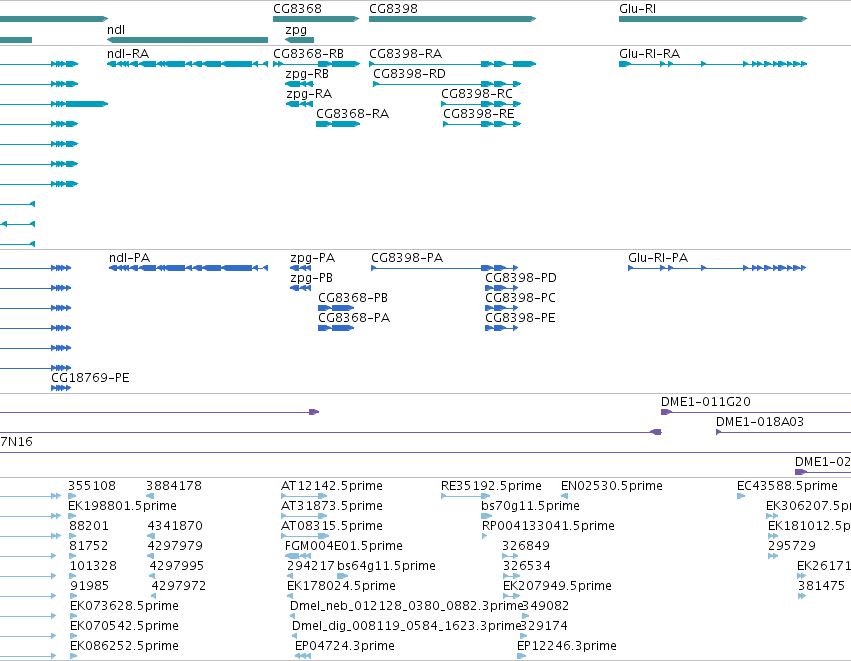Image resolution: width=851 pixels, height=661 pixels.
Task: Click EC43588.5prime label
Action: pos(787,486)
